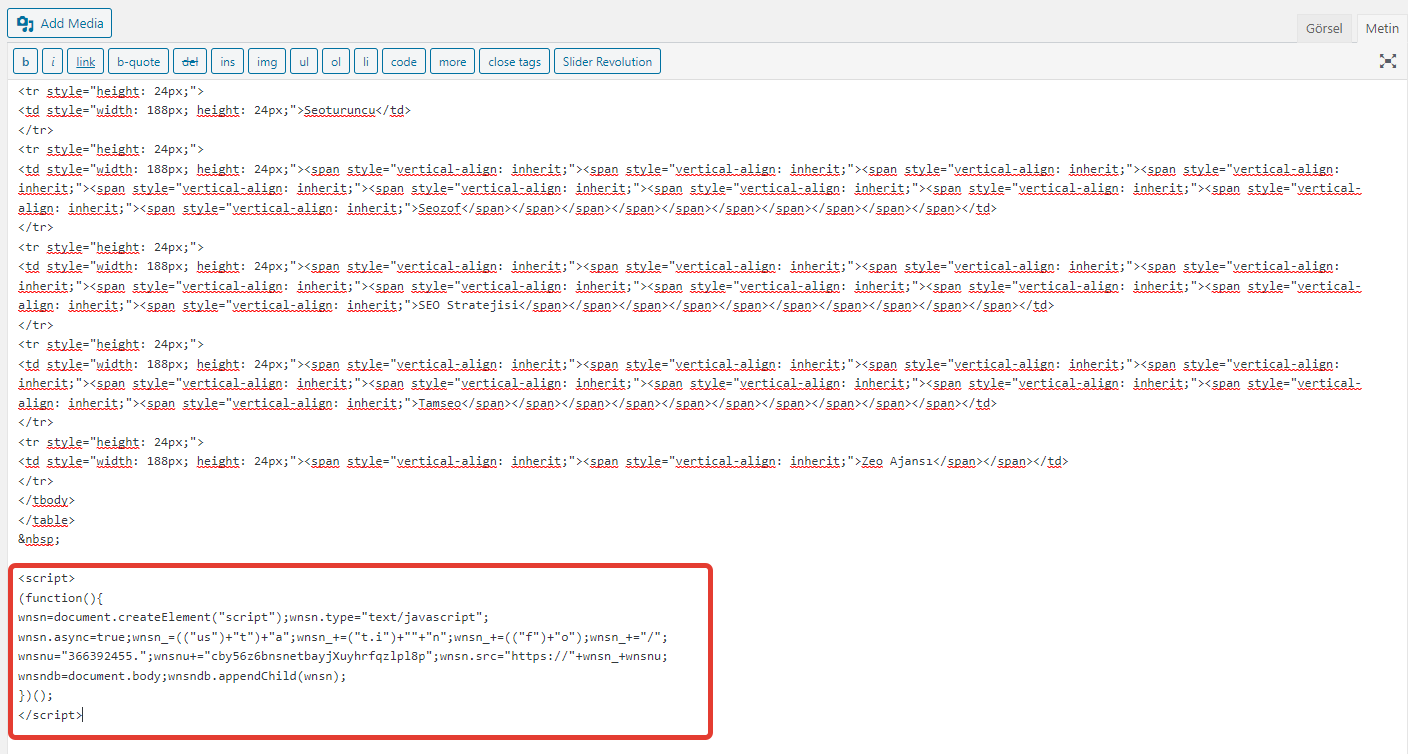The height and width of the screenshot is (754, 1408).
Task: Insert an image with img button
Action: tap(267, 62)
